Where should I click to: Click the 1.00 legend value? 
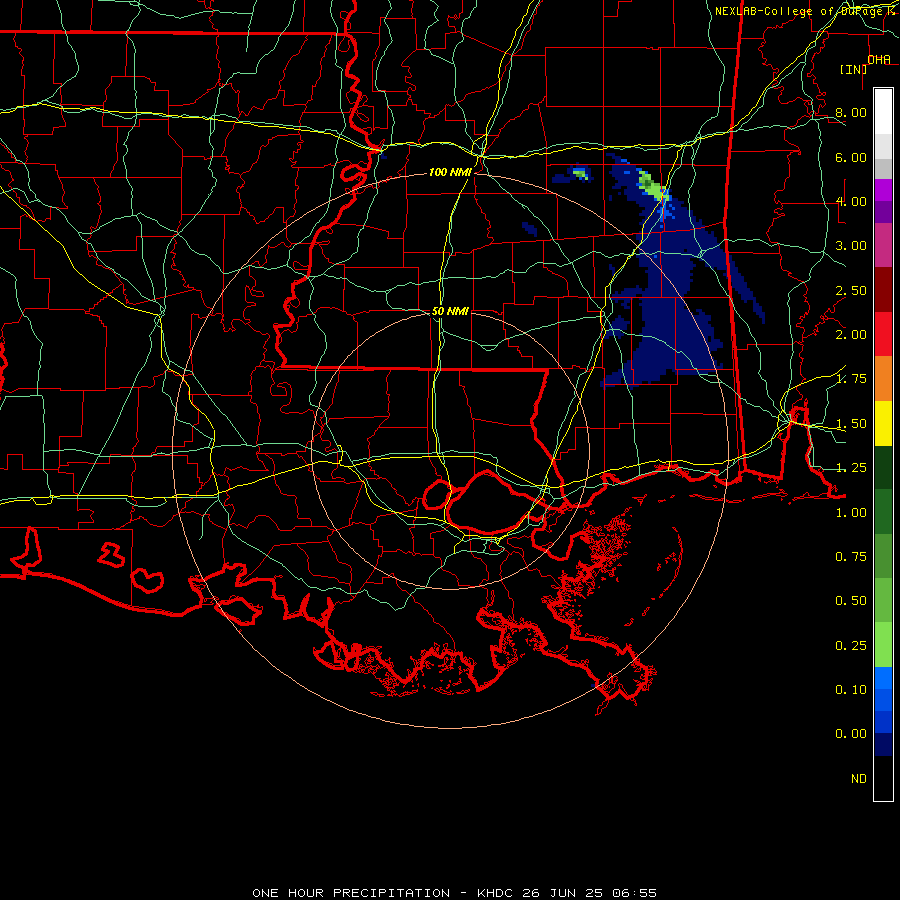click(850, 513)
